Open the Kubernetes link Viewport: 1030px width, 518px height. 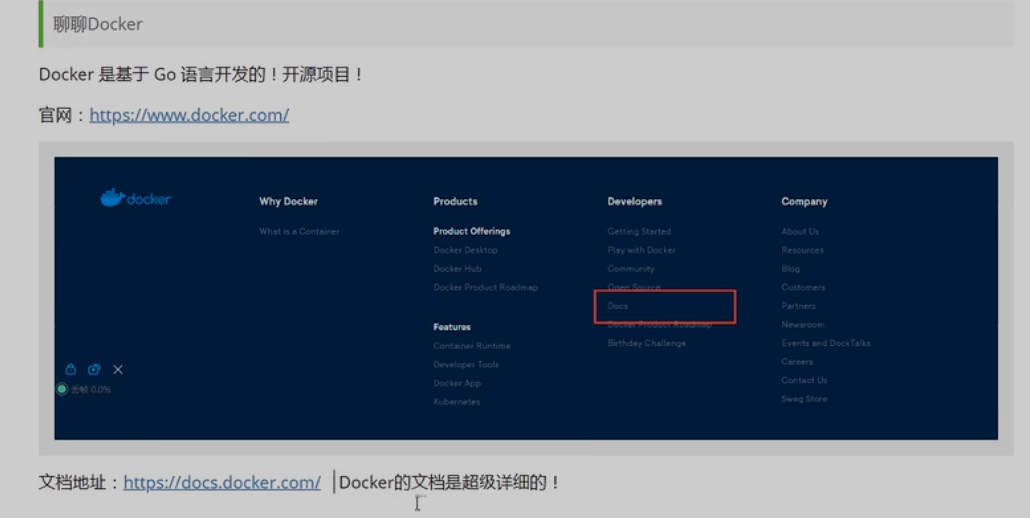[457, 402]
